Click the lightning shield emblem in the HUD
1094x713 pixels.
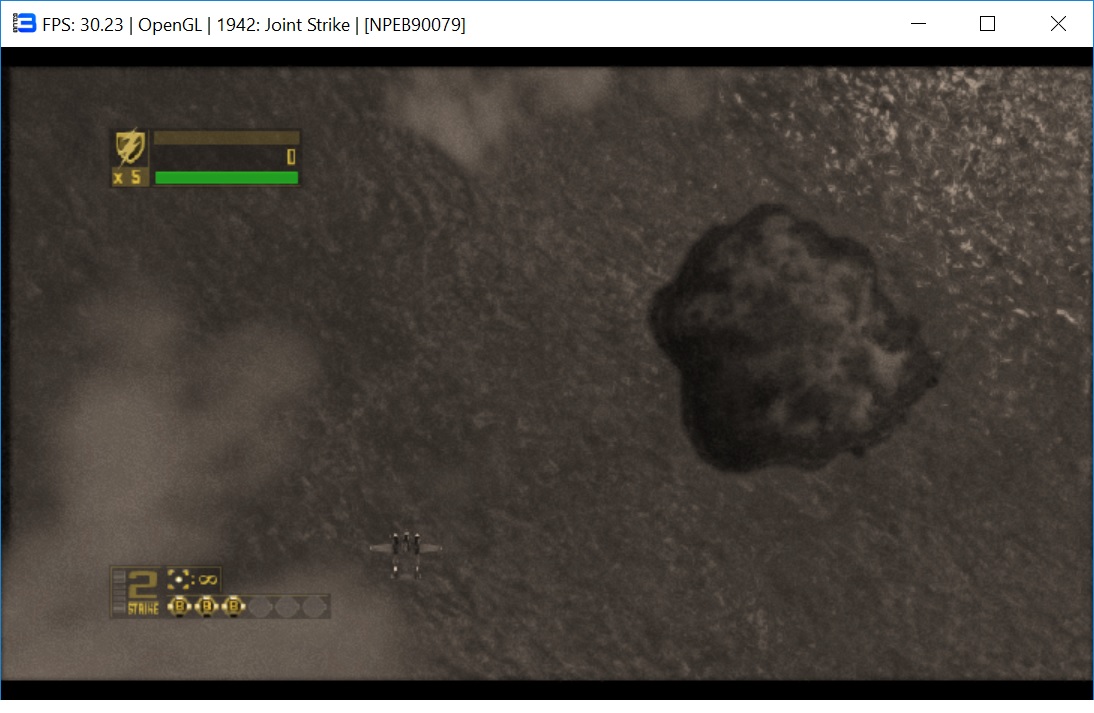click(130, 148)
